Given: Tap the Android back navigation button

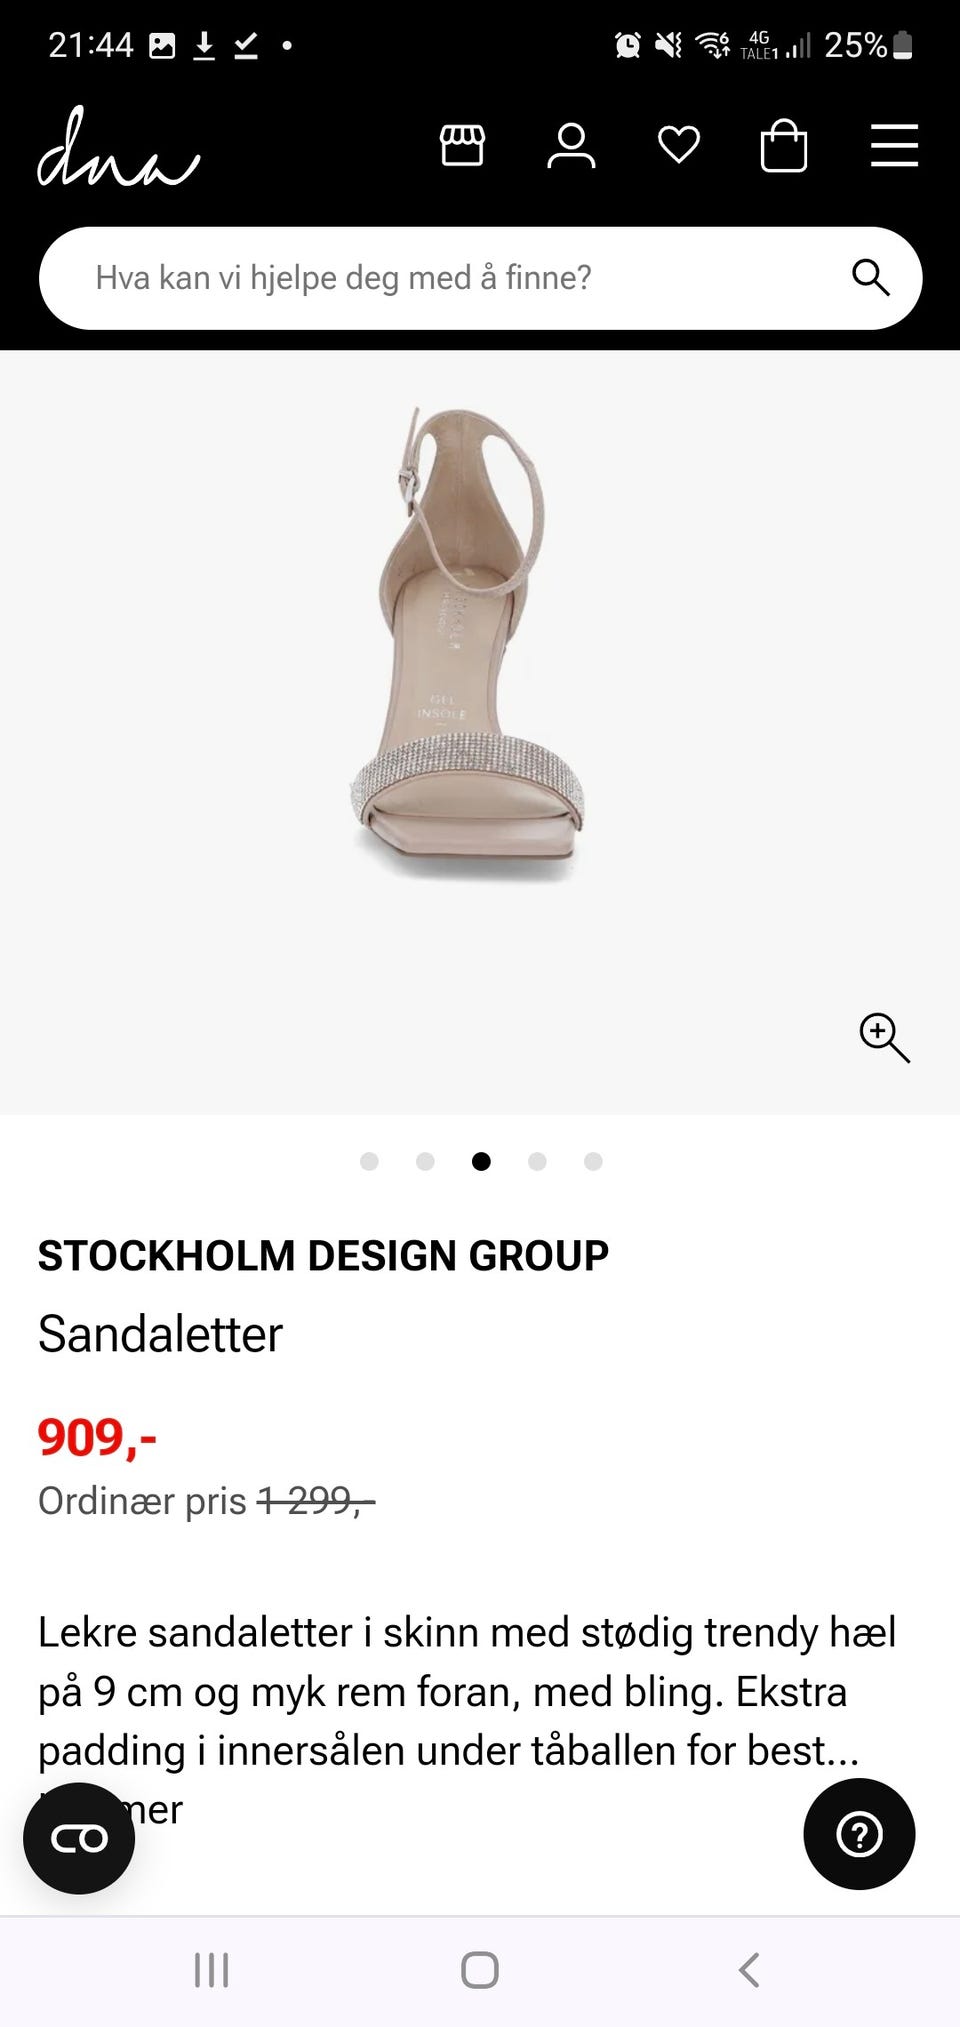Looking at the screenshot, I should pos(749,1970).
